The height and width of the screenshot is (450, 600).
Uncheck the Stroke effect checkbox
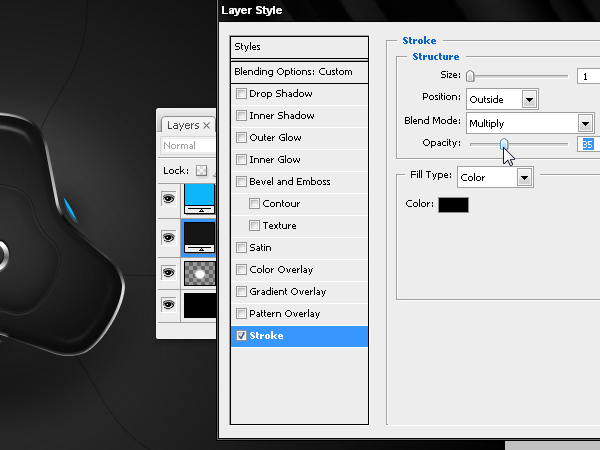[x=241, y=336]
